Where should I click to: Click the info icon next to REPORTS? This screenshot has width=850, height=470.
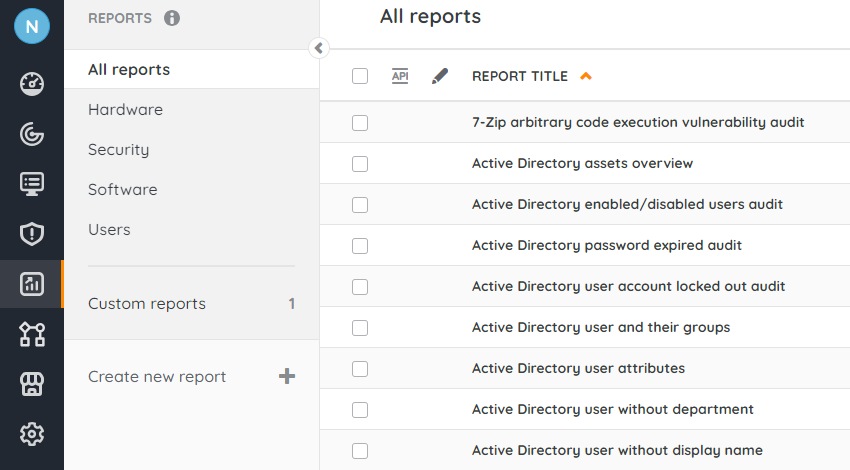(x=172, y=18)
